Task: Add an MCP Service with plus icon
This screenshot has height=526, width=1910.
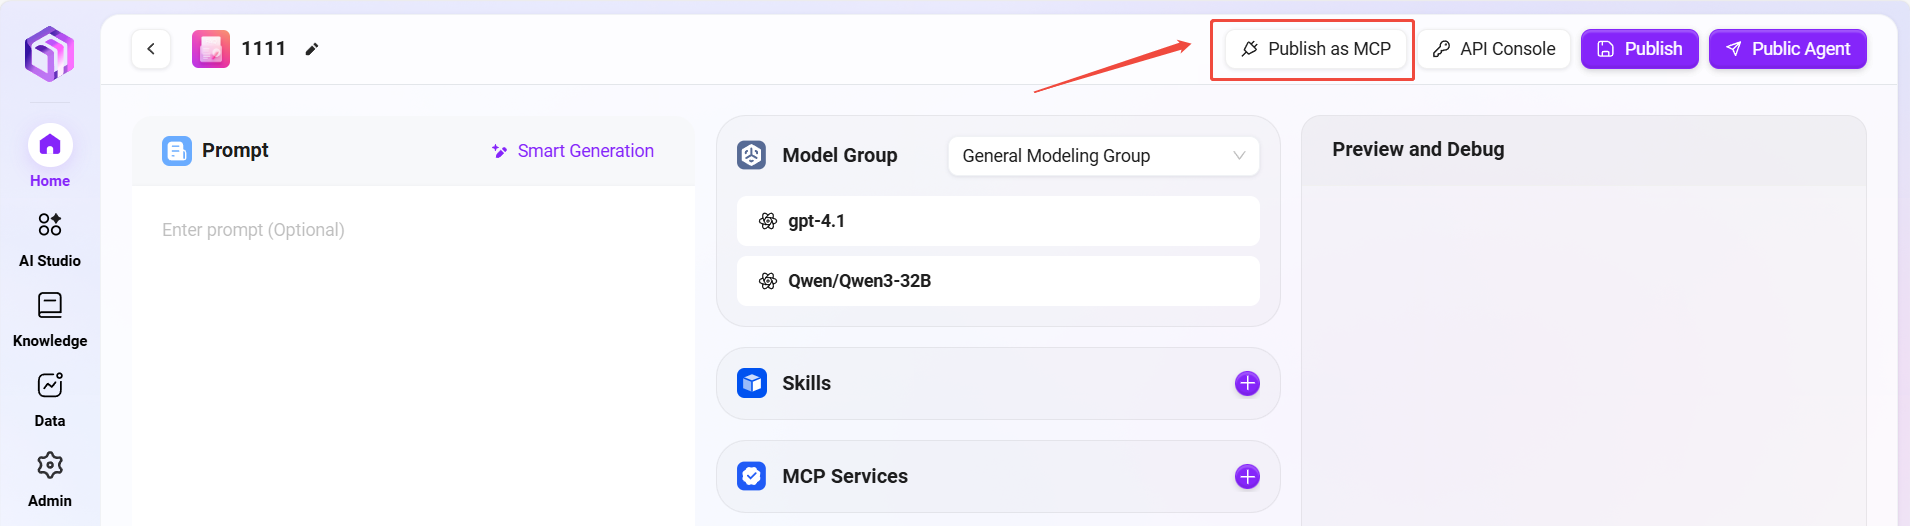Action: tap(1247, 477)
